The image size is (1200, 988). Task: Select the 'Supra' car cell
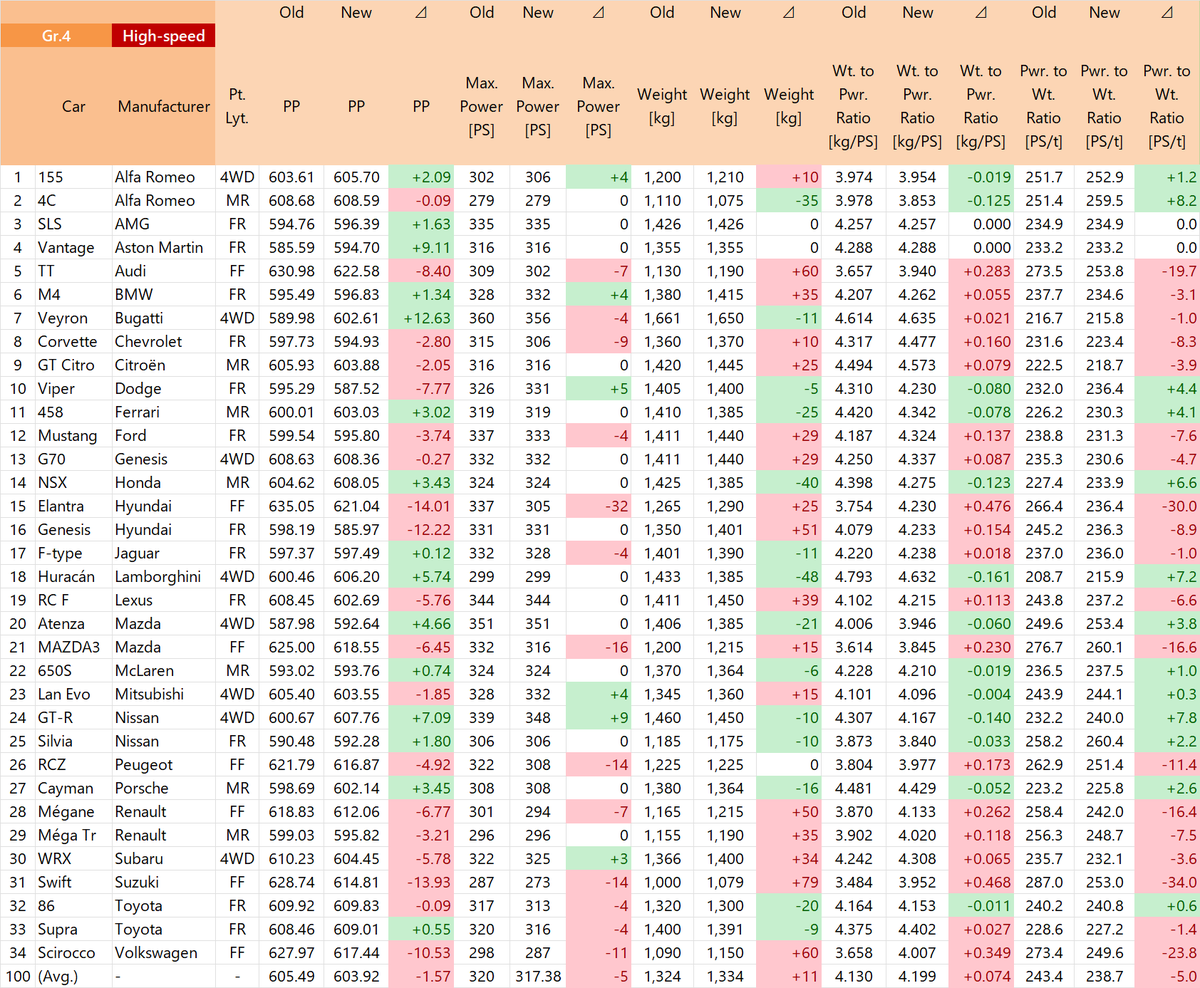pos(74,929)
